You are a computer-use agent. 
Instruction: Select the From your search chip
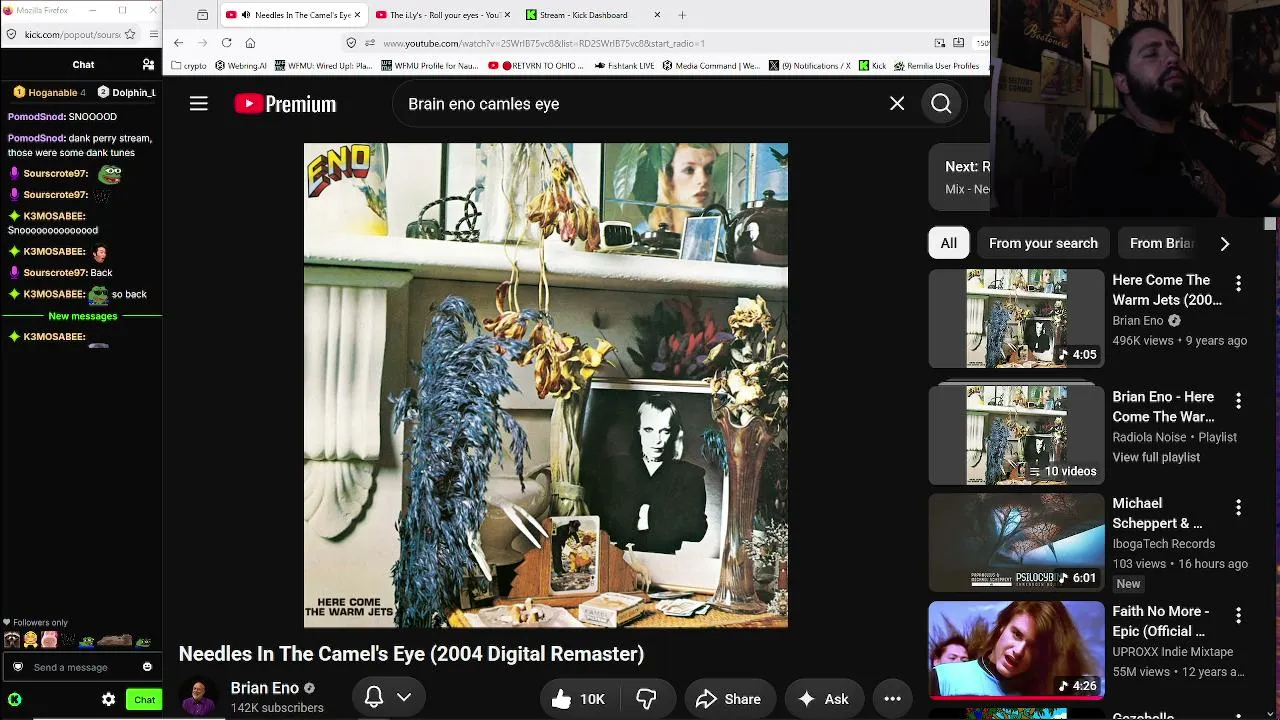(x=1043, y=243)
